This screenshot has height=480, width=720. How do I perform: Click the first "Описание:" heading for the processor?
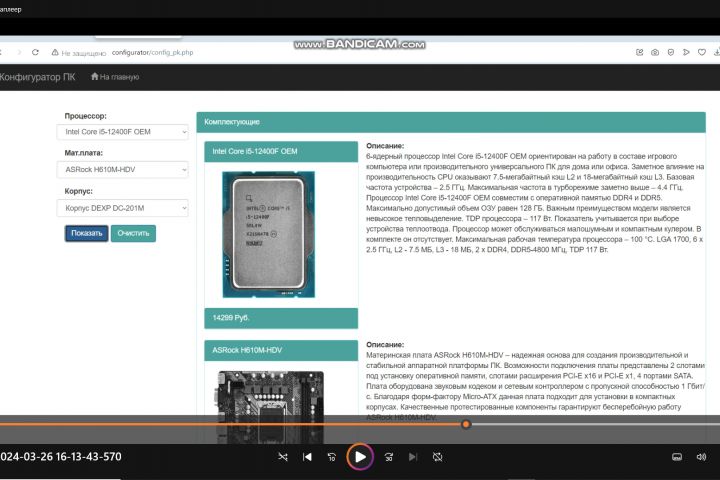[x=385, y=146]
